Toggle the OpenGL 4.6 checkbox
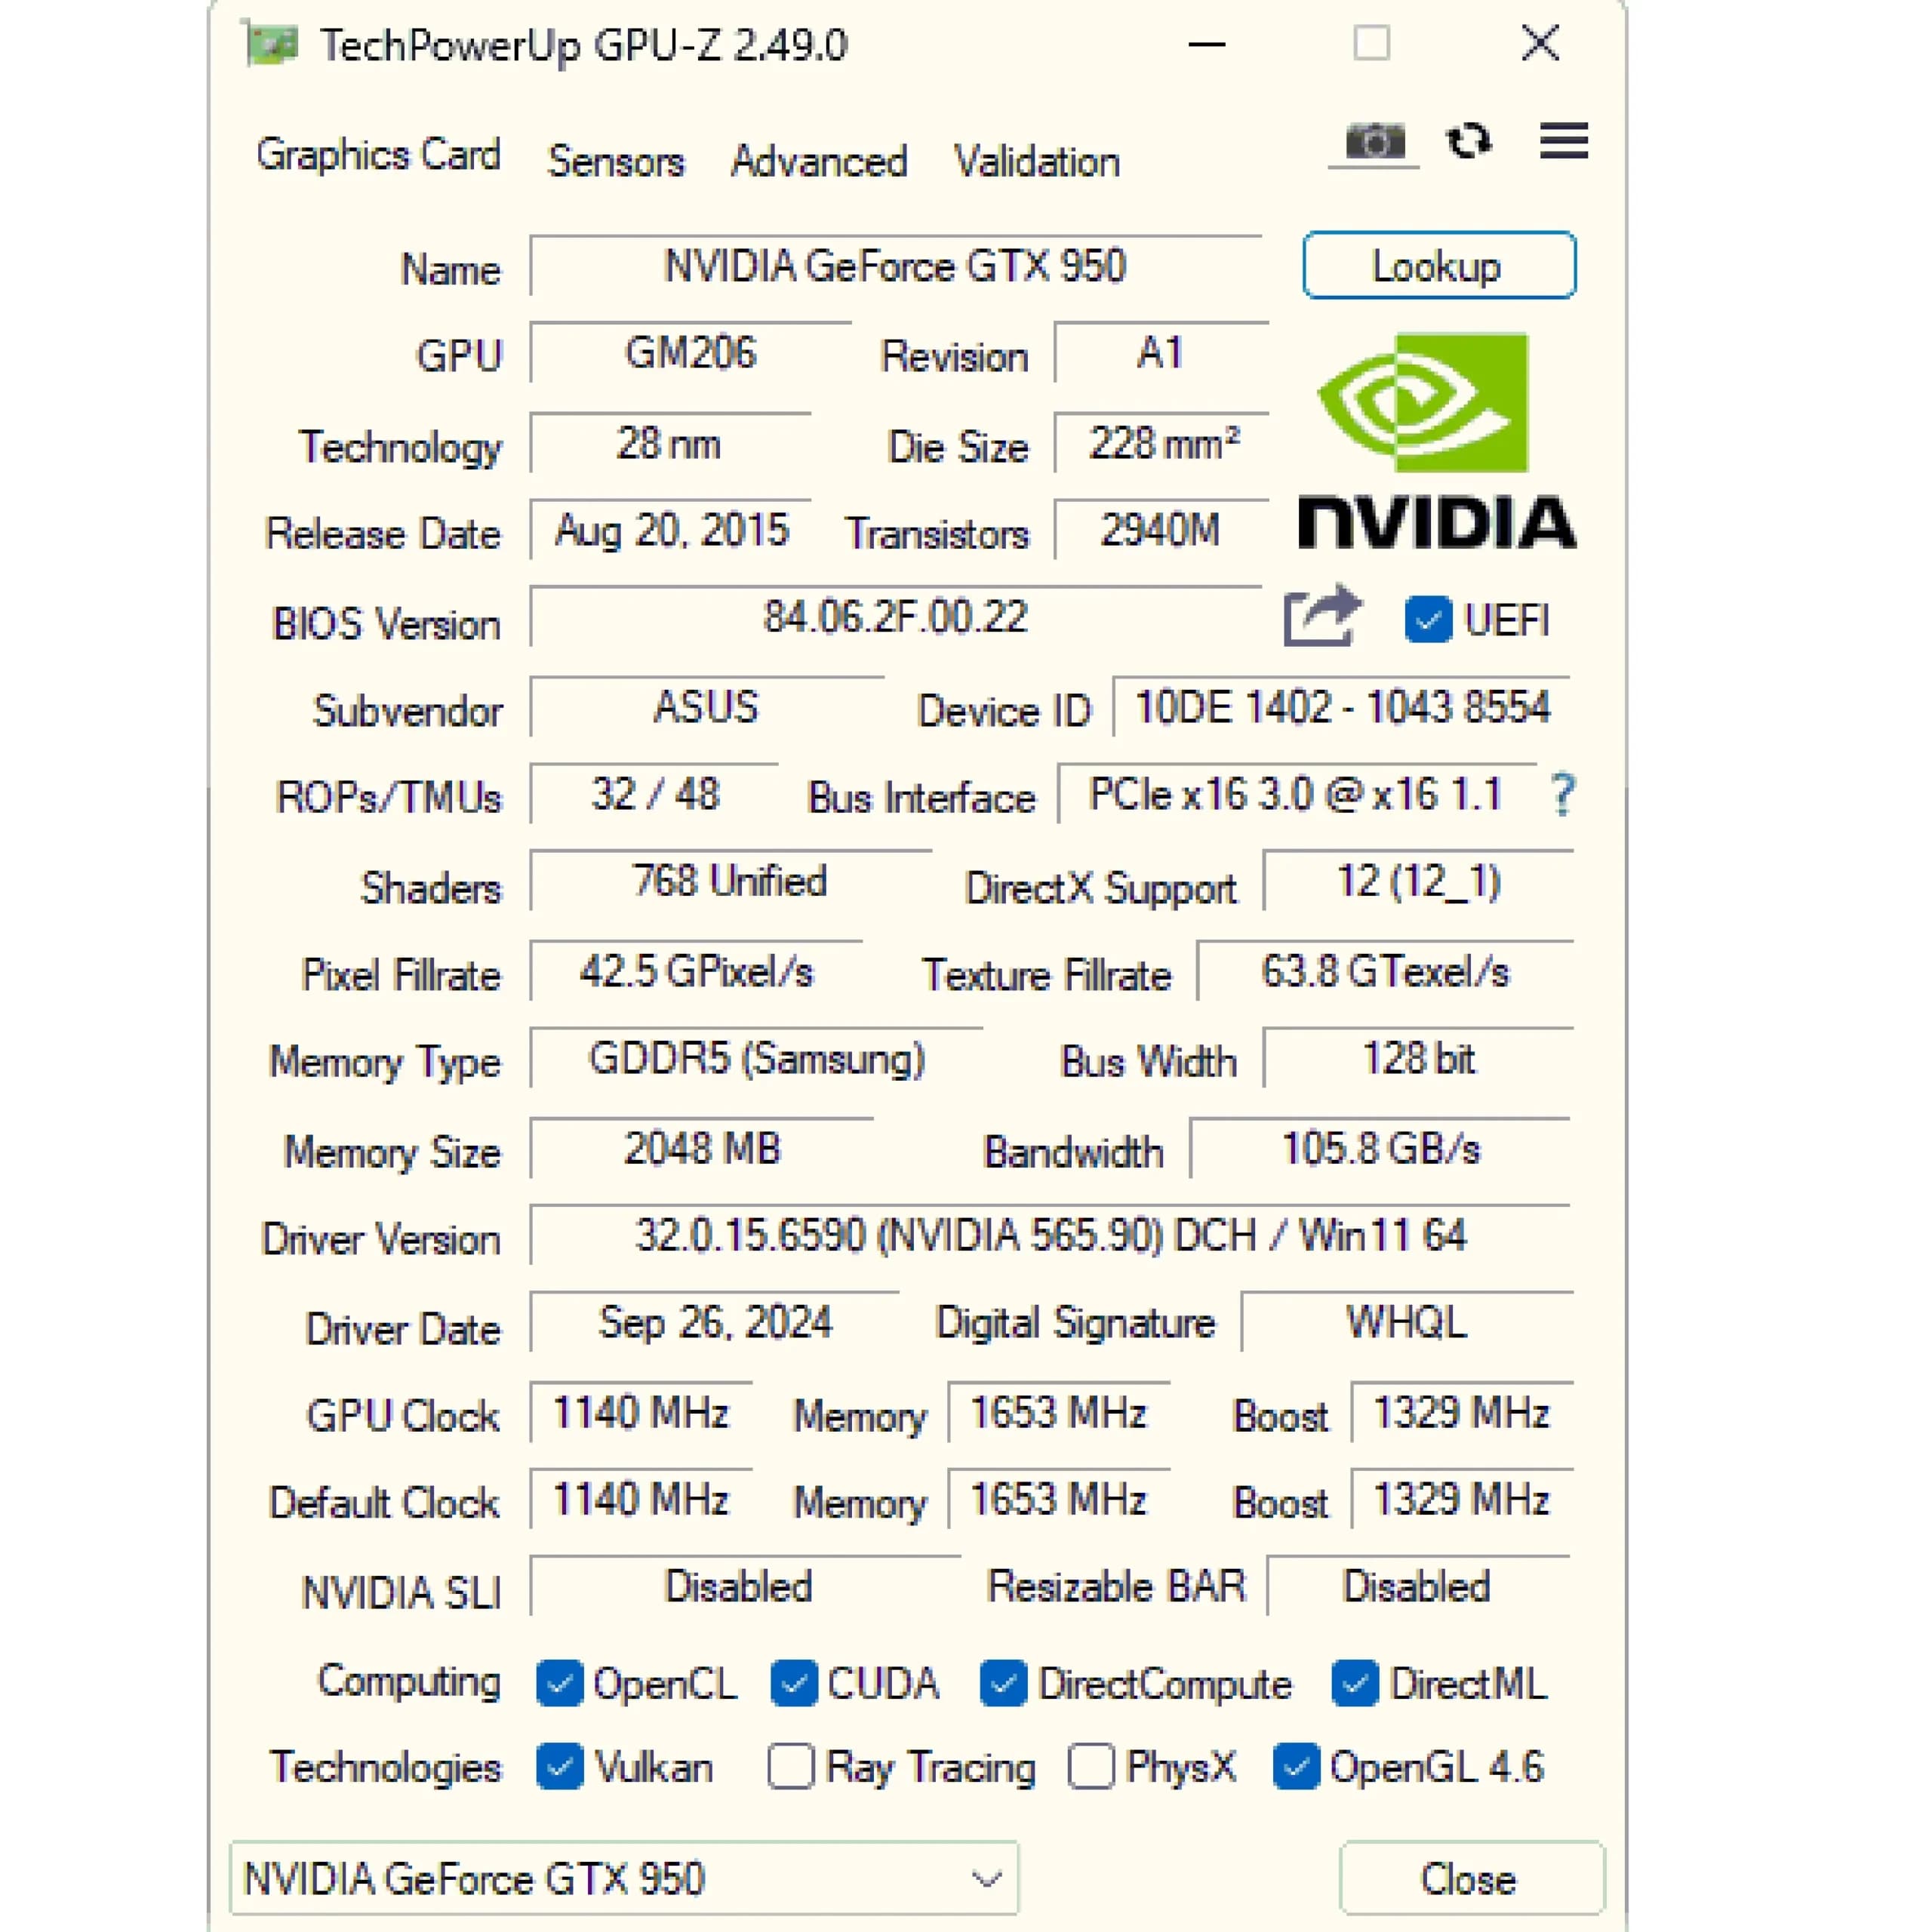The width and height of the screenshot is (1932, 1932). click(x=1296, y=1767)
